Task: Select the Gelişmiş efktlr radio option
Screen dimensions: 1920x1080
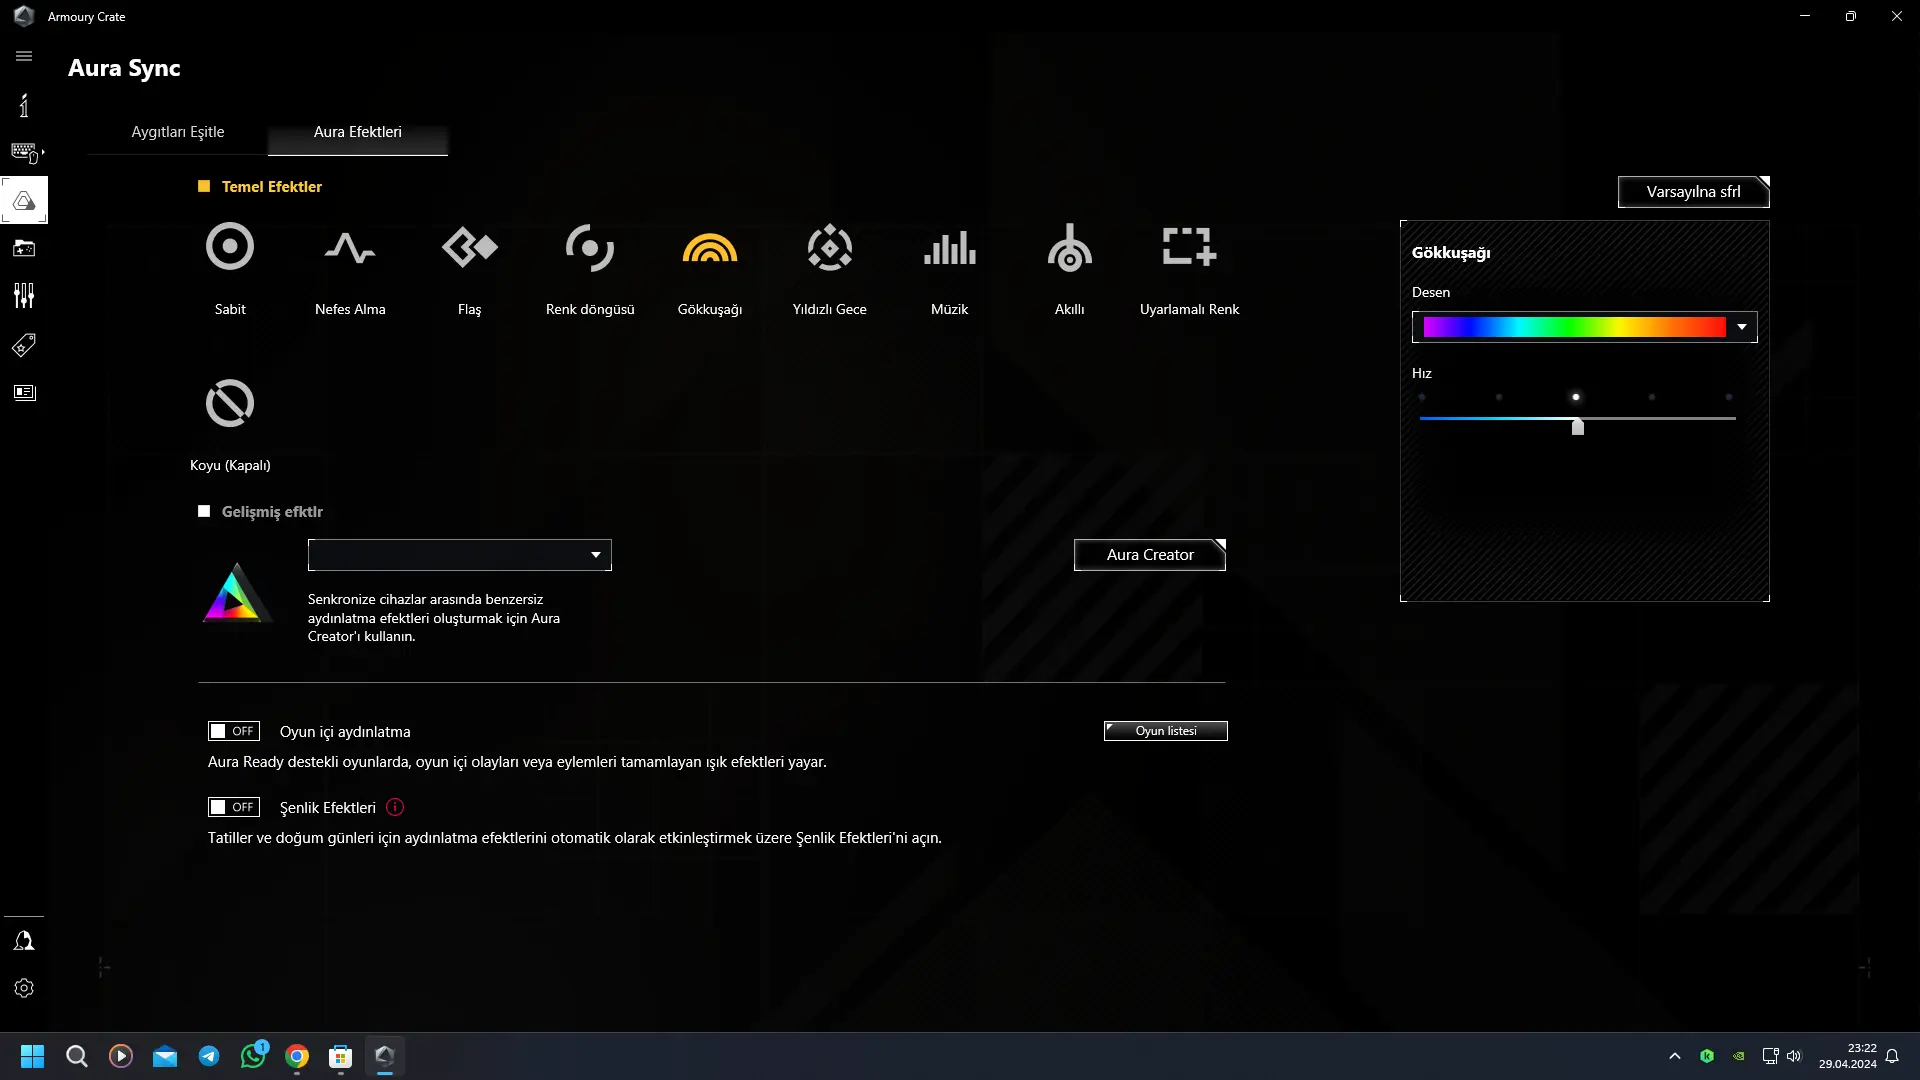Action: coord(204,511)
